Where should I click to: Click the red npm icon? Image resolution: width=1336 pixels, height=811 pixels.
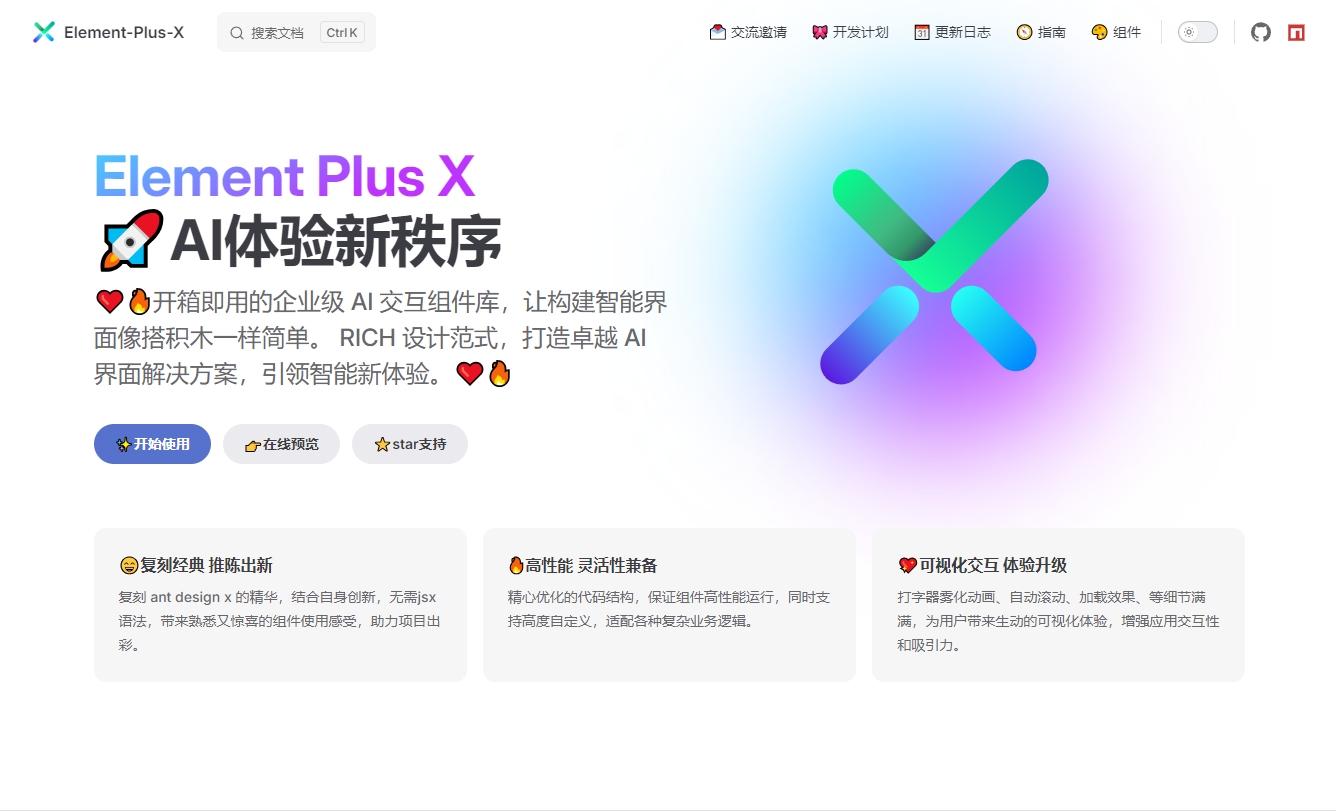click(x=1296, y=32)
